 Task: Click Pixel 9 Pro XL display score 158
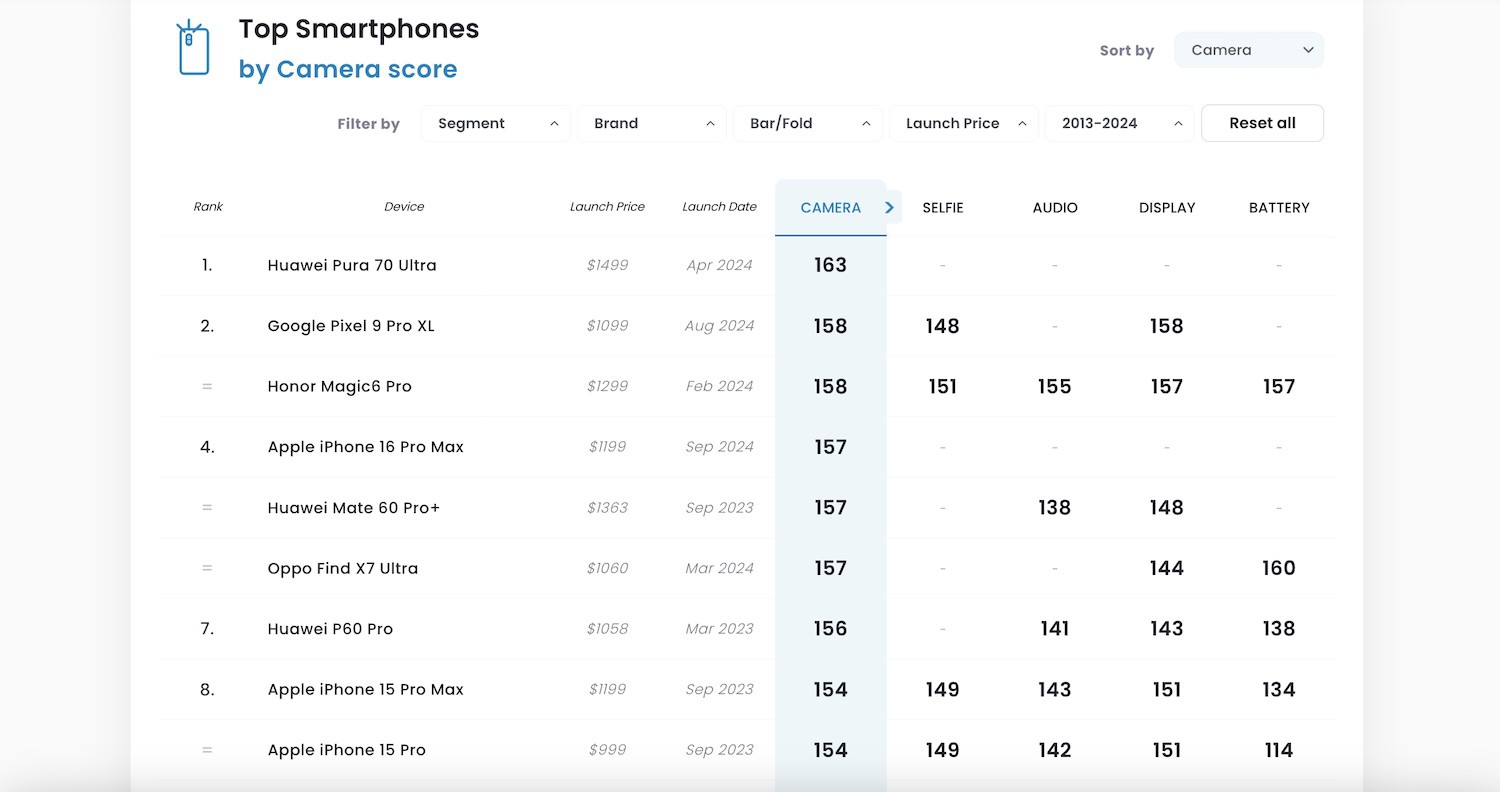tap(1166, 326)
